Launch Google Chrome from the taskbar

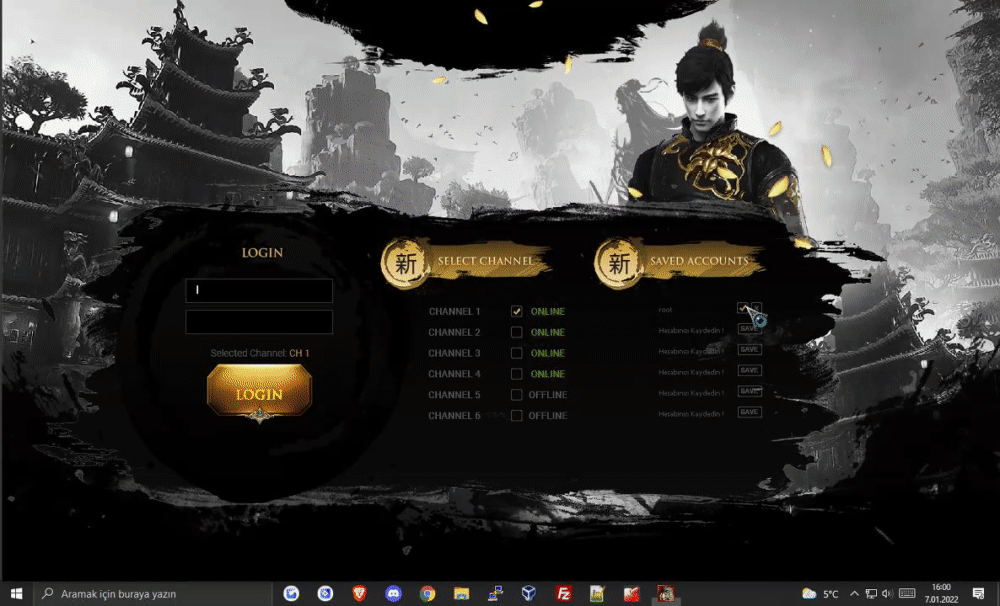coord(427,593)
